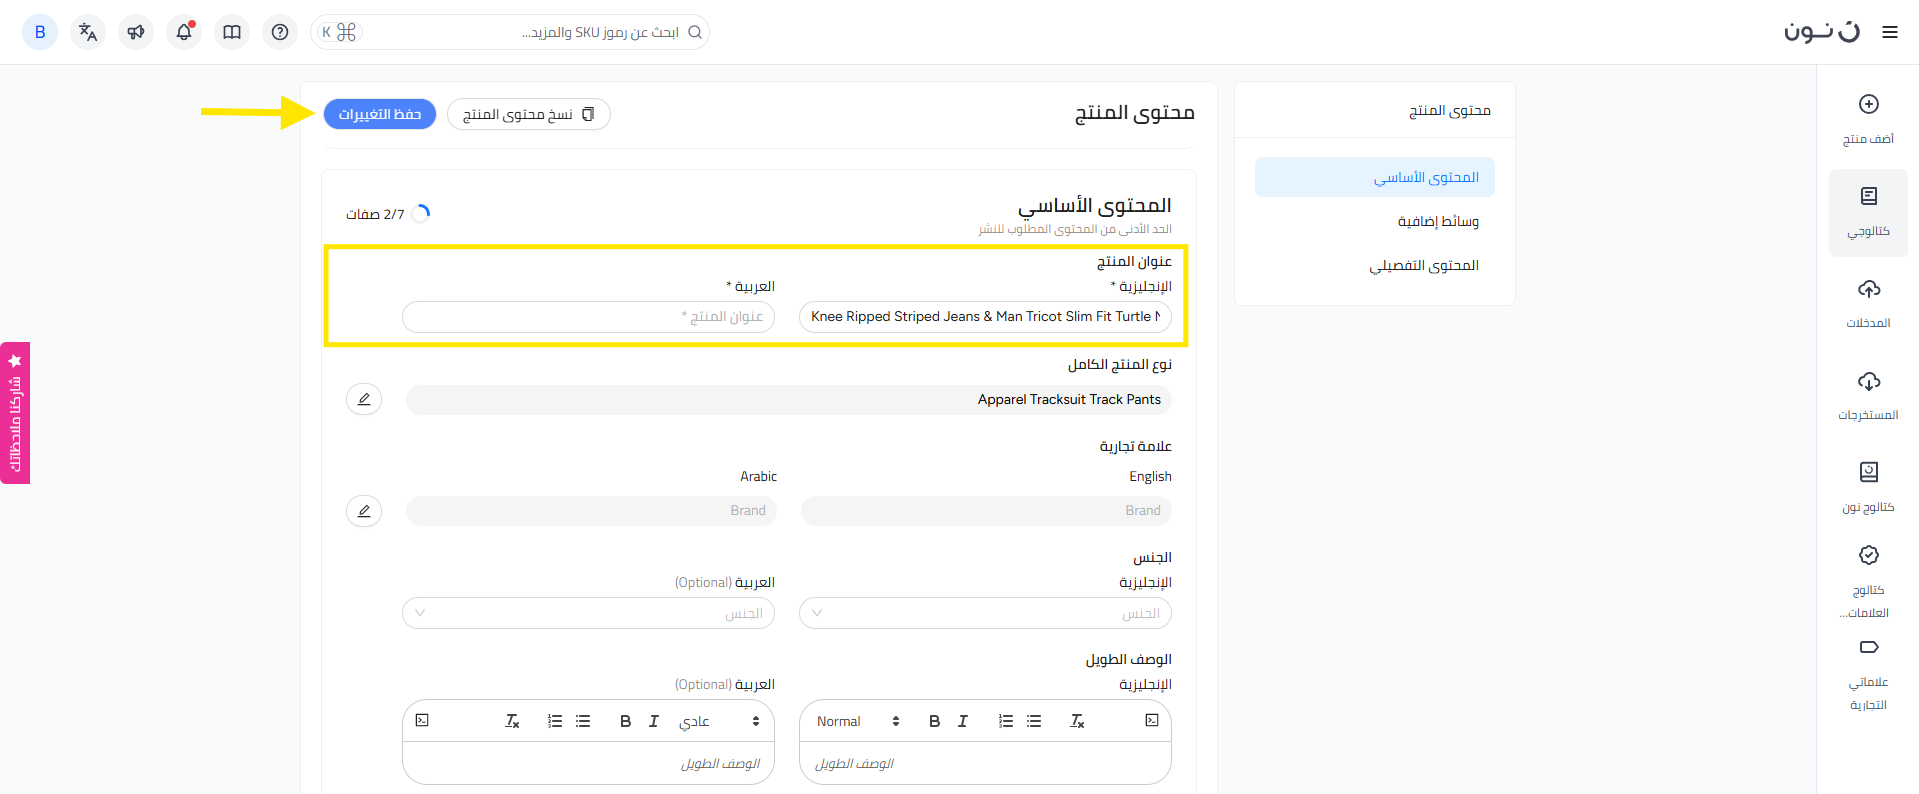
Task: Click the hamburger menu icon
Action: 1889,32
